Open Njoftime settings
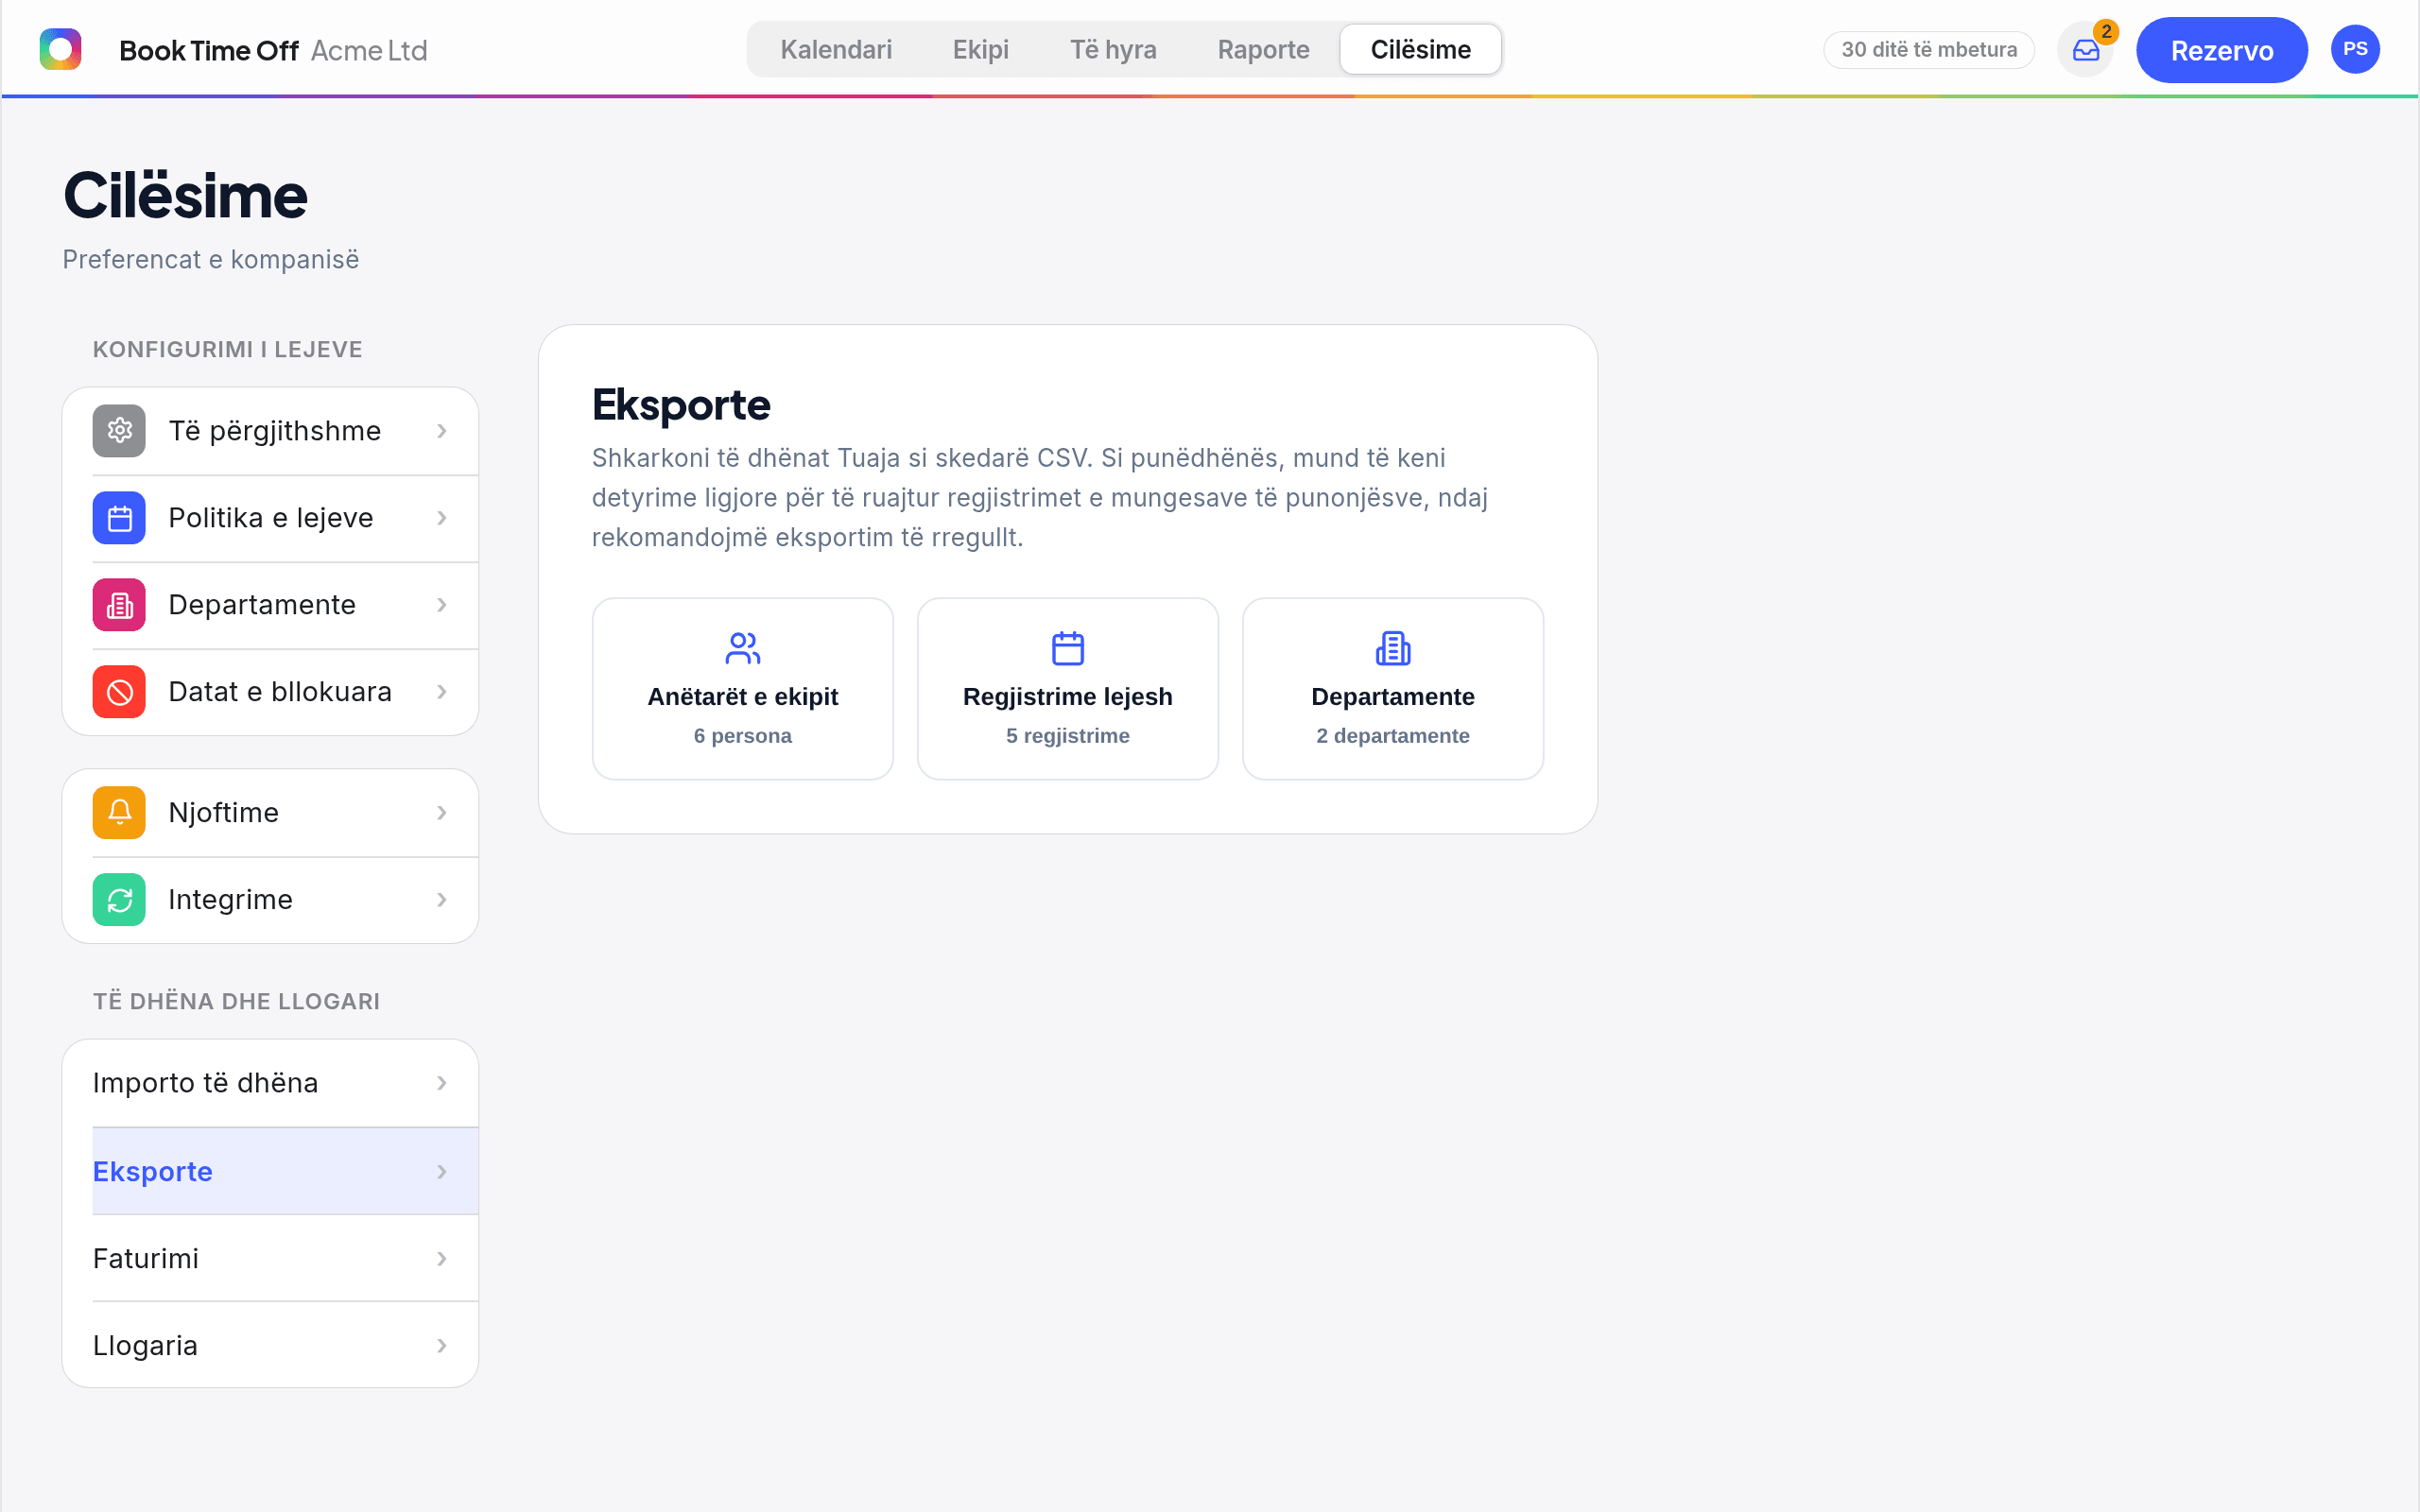The image size is (2420, 1512). (270, 813)
